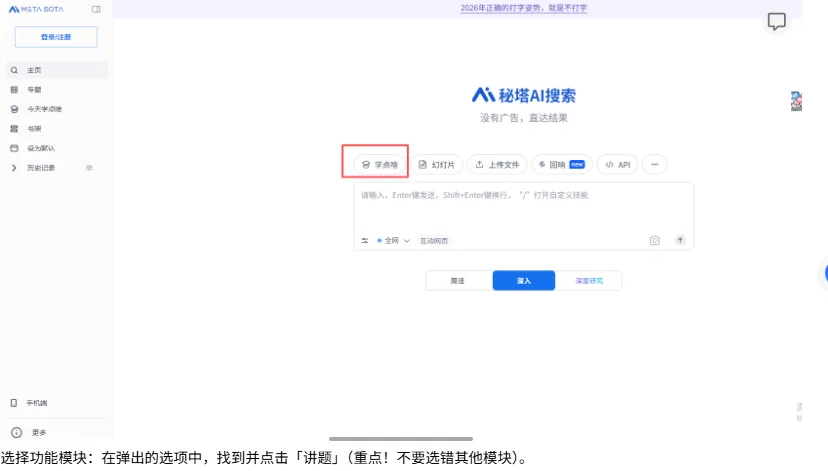Open the 全网 search scope dropdown
The image size is (828, 471).
coord(393,241)
